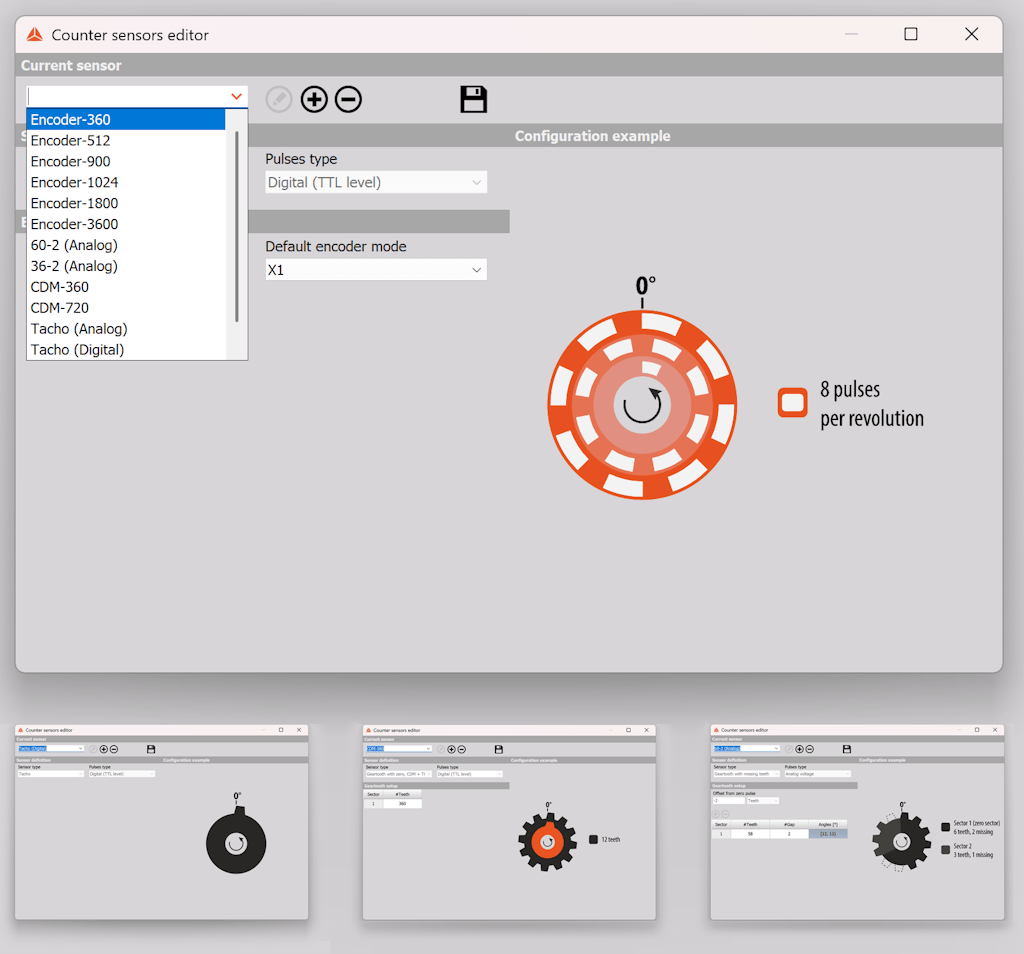Click the 8 pulses per revolution legend box

(x=792, y=402)
